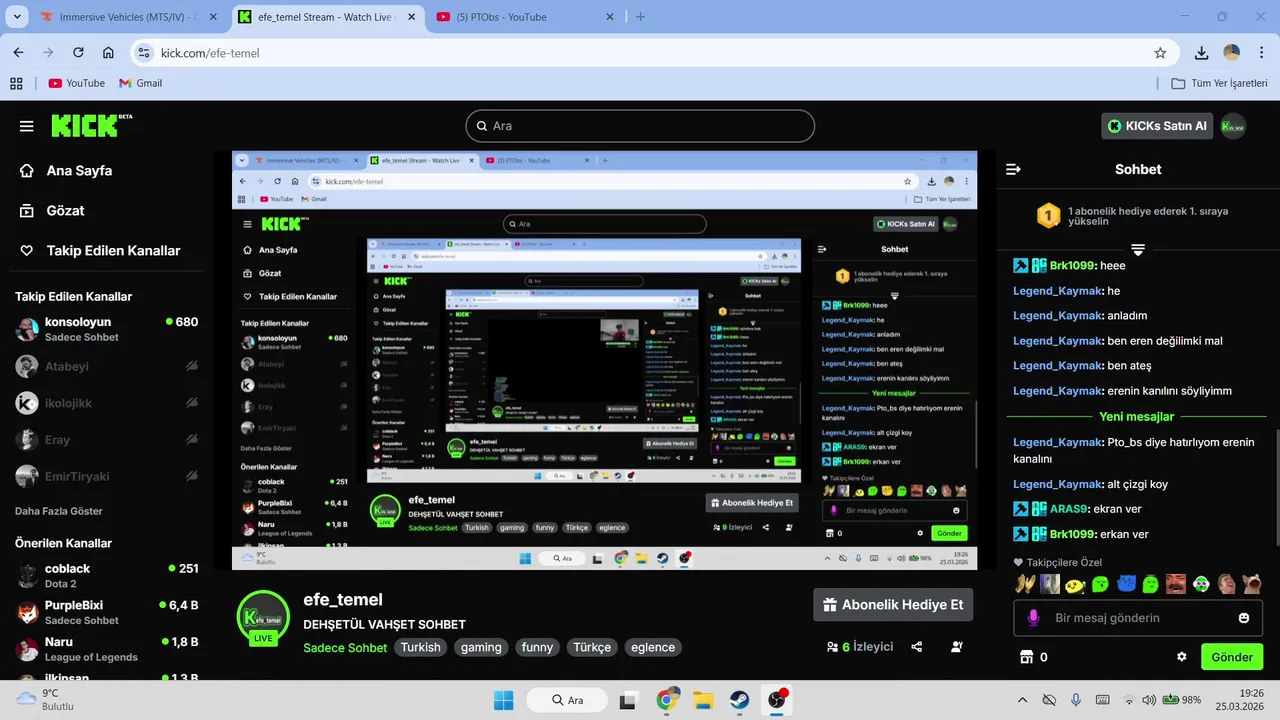Click the purple microphone icon in chat
This screenshot has width=1280, height=720.
click(1034, 618)
